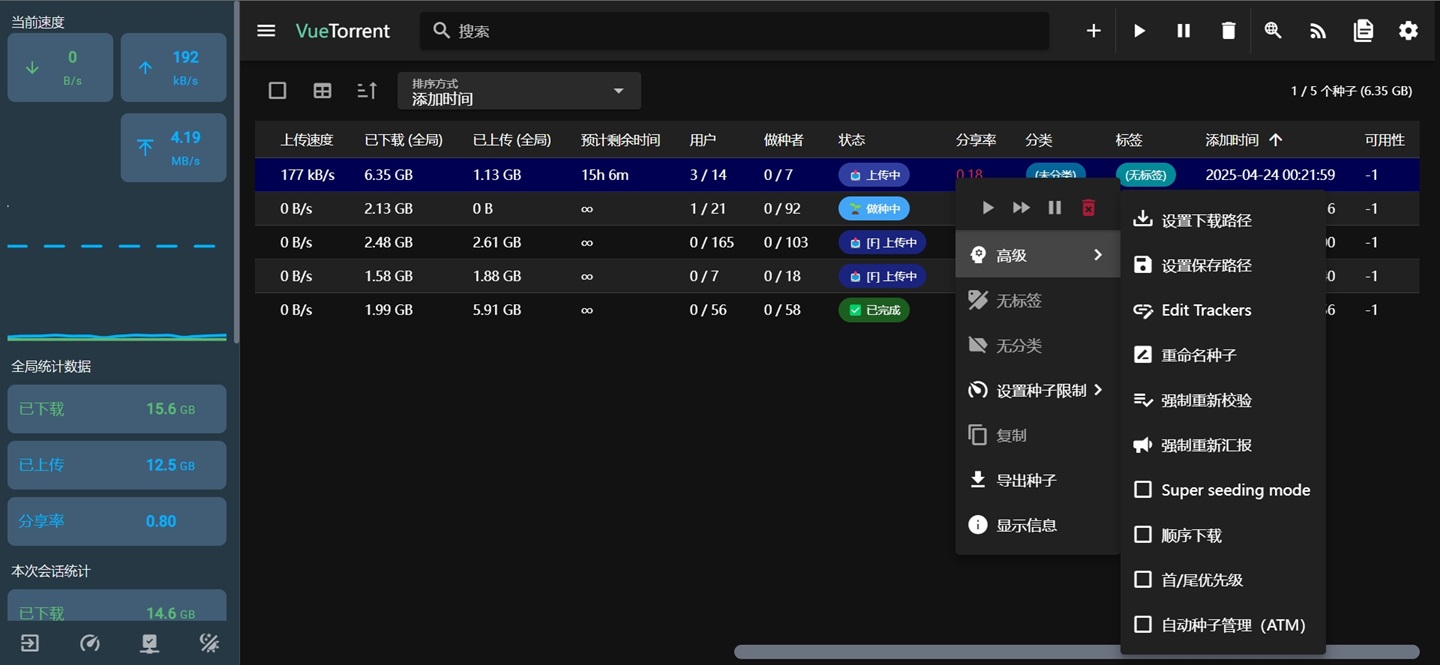Viewport: 1440px width, 665px height.
Task: Click force resume icon in context menu
Action: click(1021, 208)
